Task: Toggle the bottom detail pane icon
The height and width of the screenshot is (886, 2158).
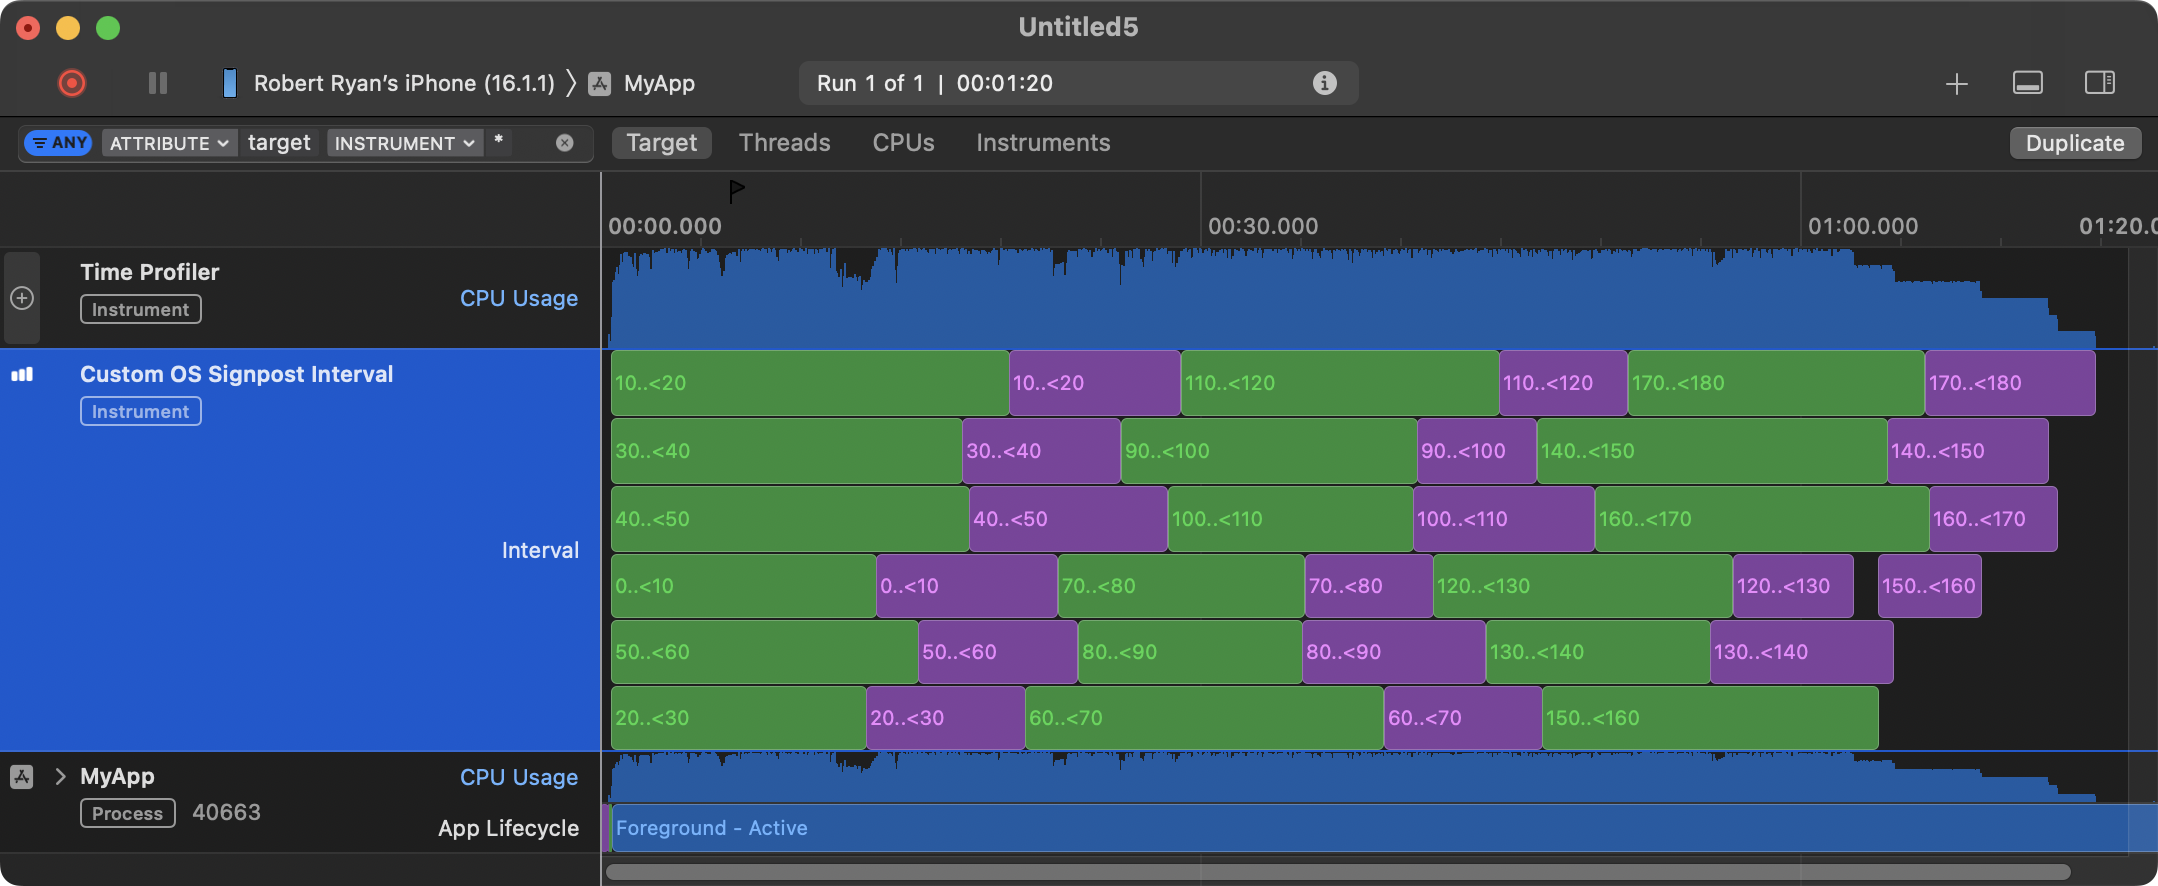Action: pyautogui.click(x=2028, y=83)
